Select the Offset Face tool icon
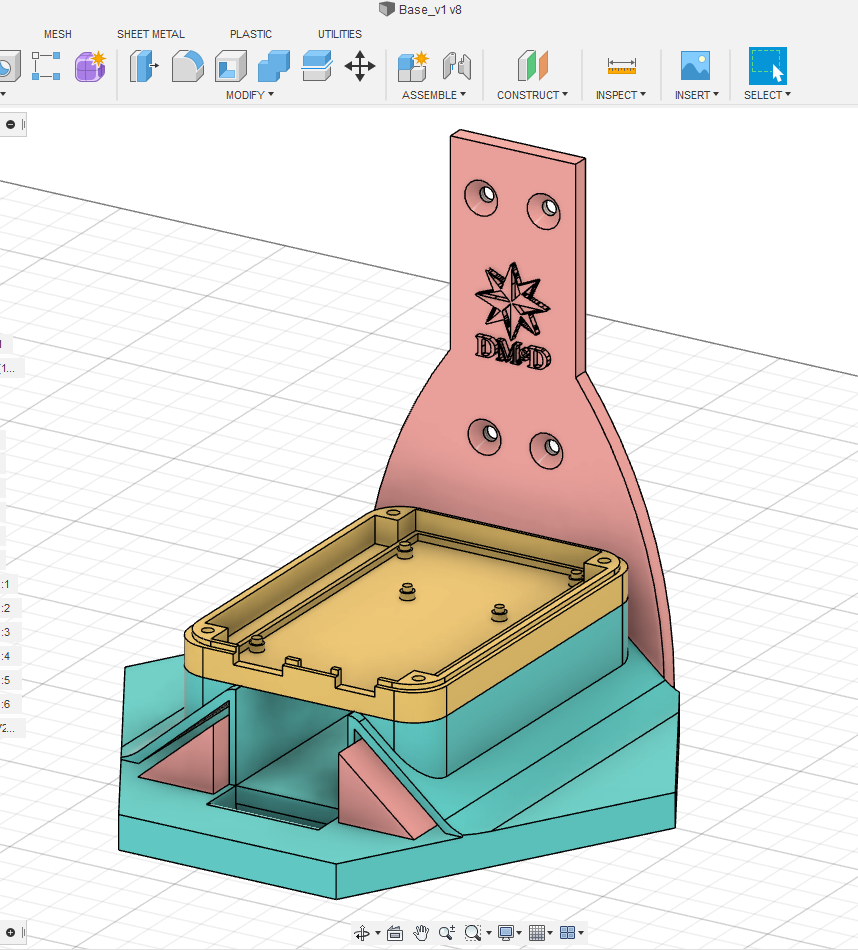This screenshot has height=950, width=858. point(317,66)
